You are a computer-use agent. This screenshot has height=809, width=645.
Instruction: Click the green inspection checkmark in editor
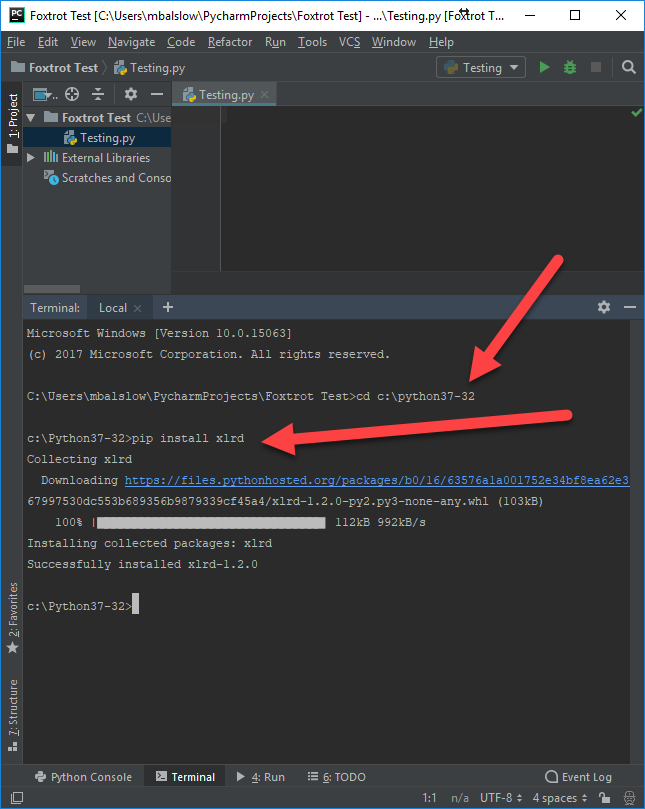[x=637, y=112]
